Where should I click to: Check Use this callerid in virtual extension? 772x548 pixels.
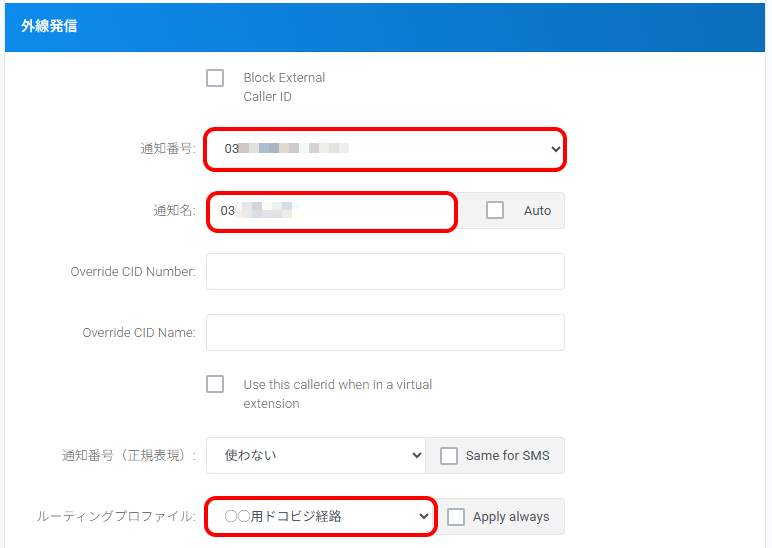215,384
